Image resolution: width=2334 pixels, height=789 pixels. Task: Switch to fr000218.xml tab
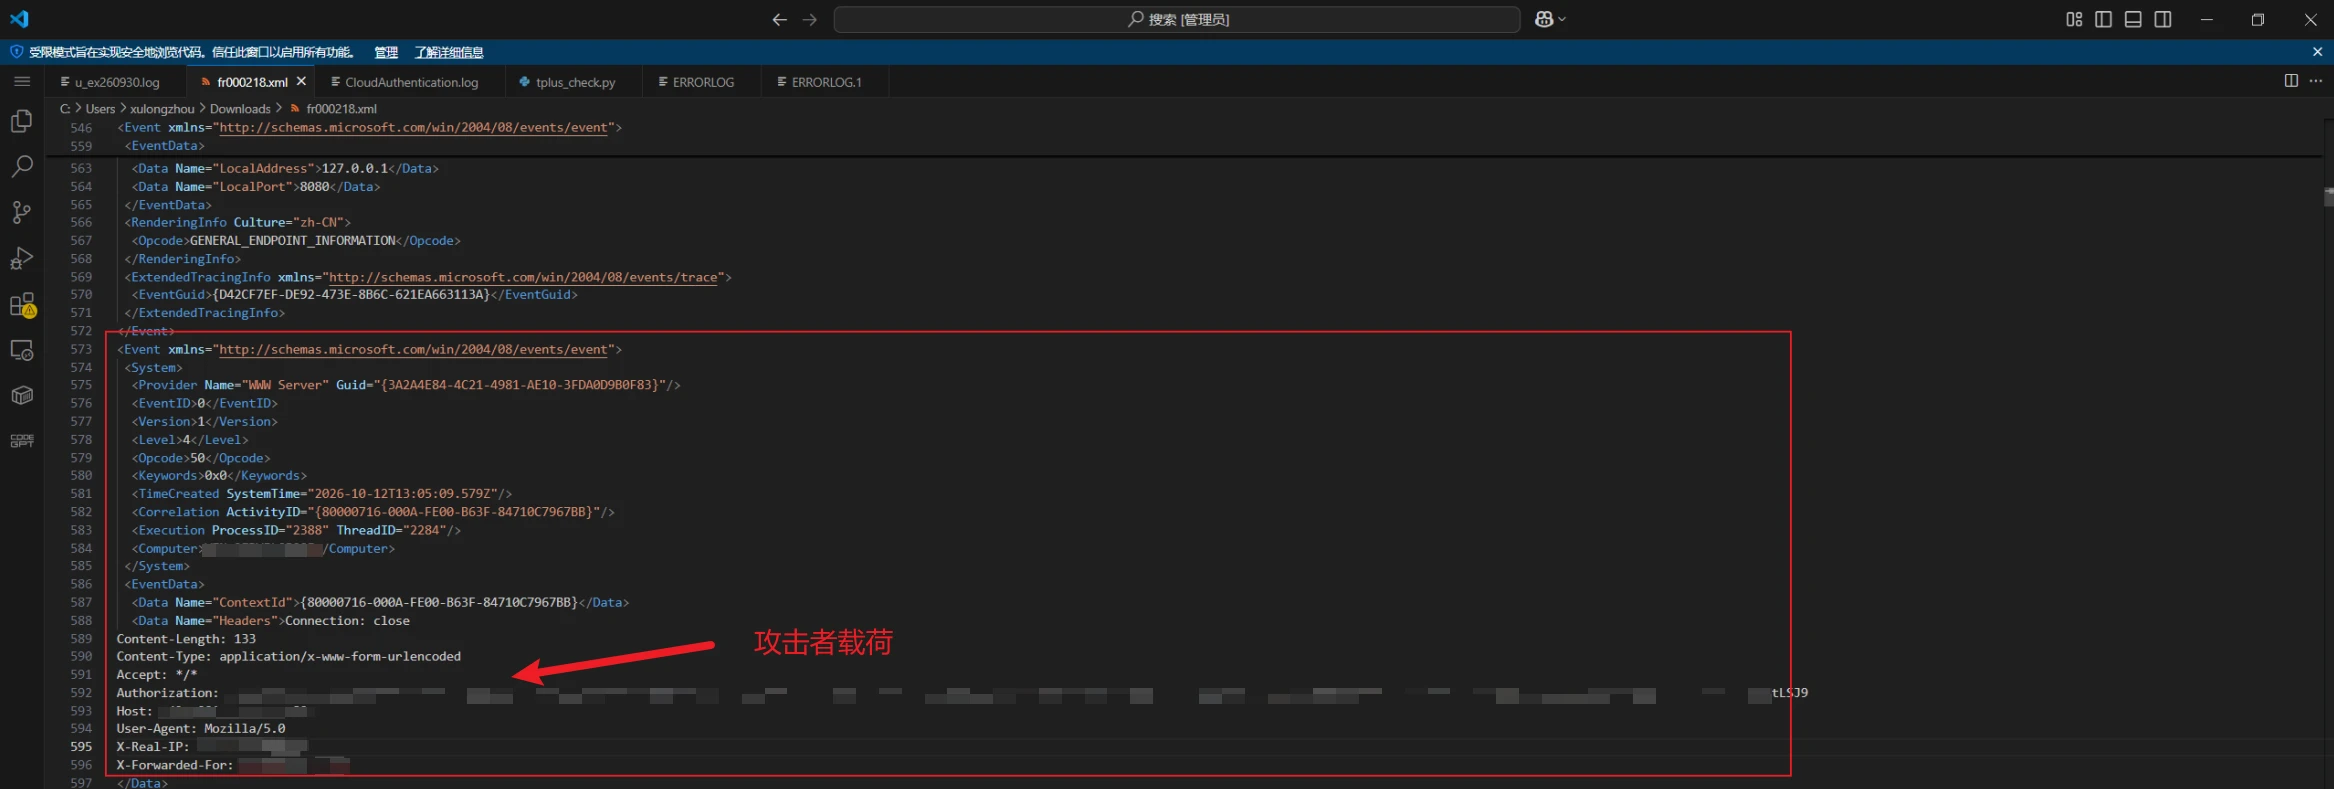tap(252, 82)
